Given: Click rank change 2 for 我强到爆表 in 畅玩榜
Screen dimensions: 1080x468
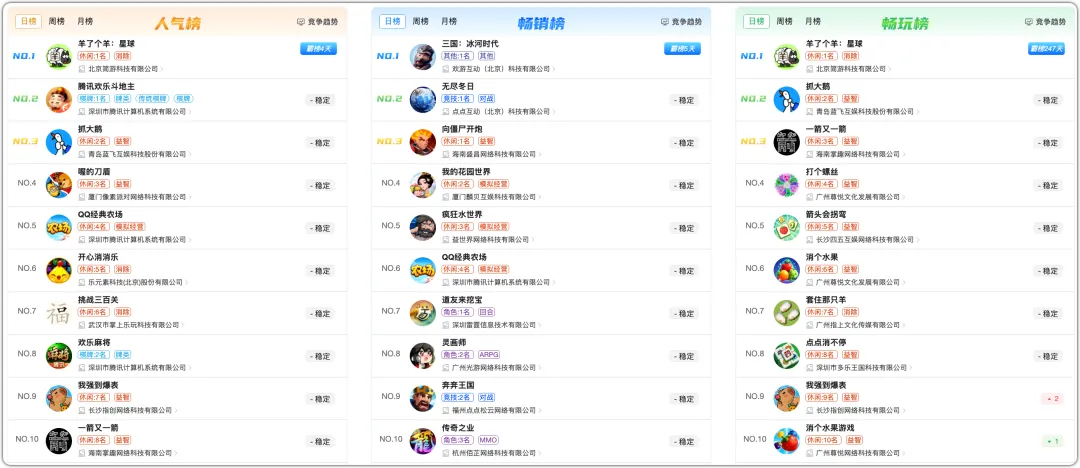Looking at the screenshot, I should [1053, 399].
